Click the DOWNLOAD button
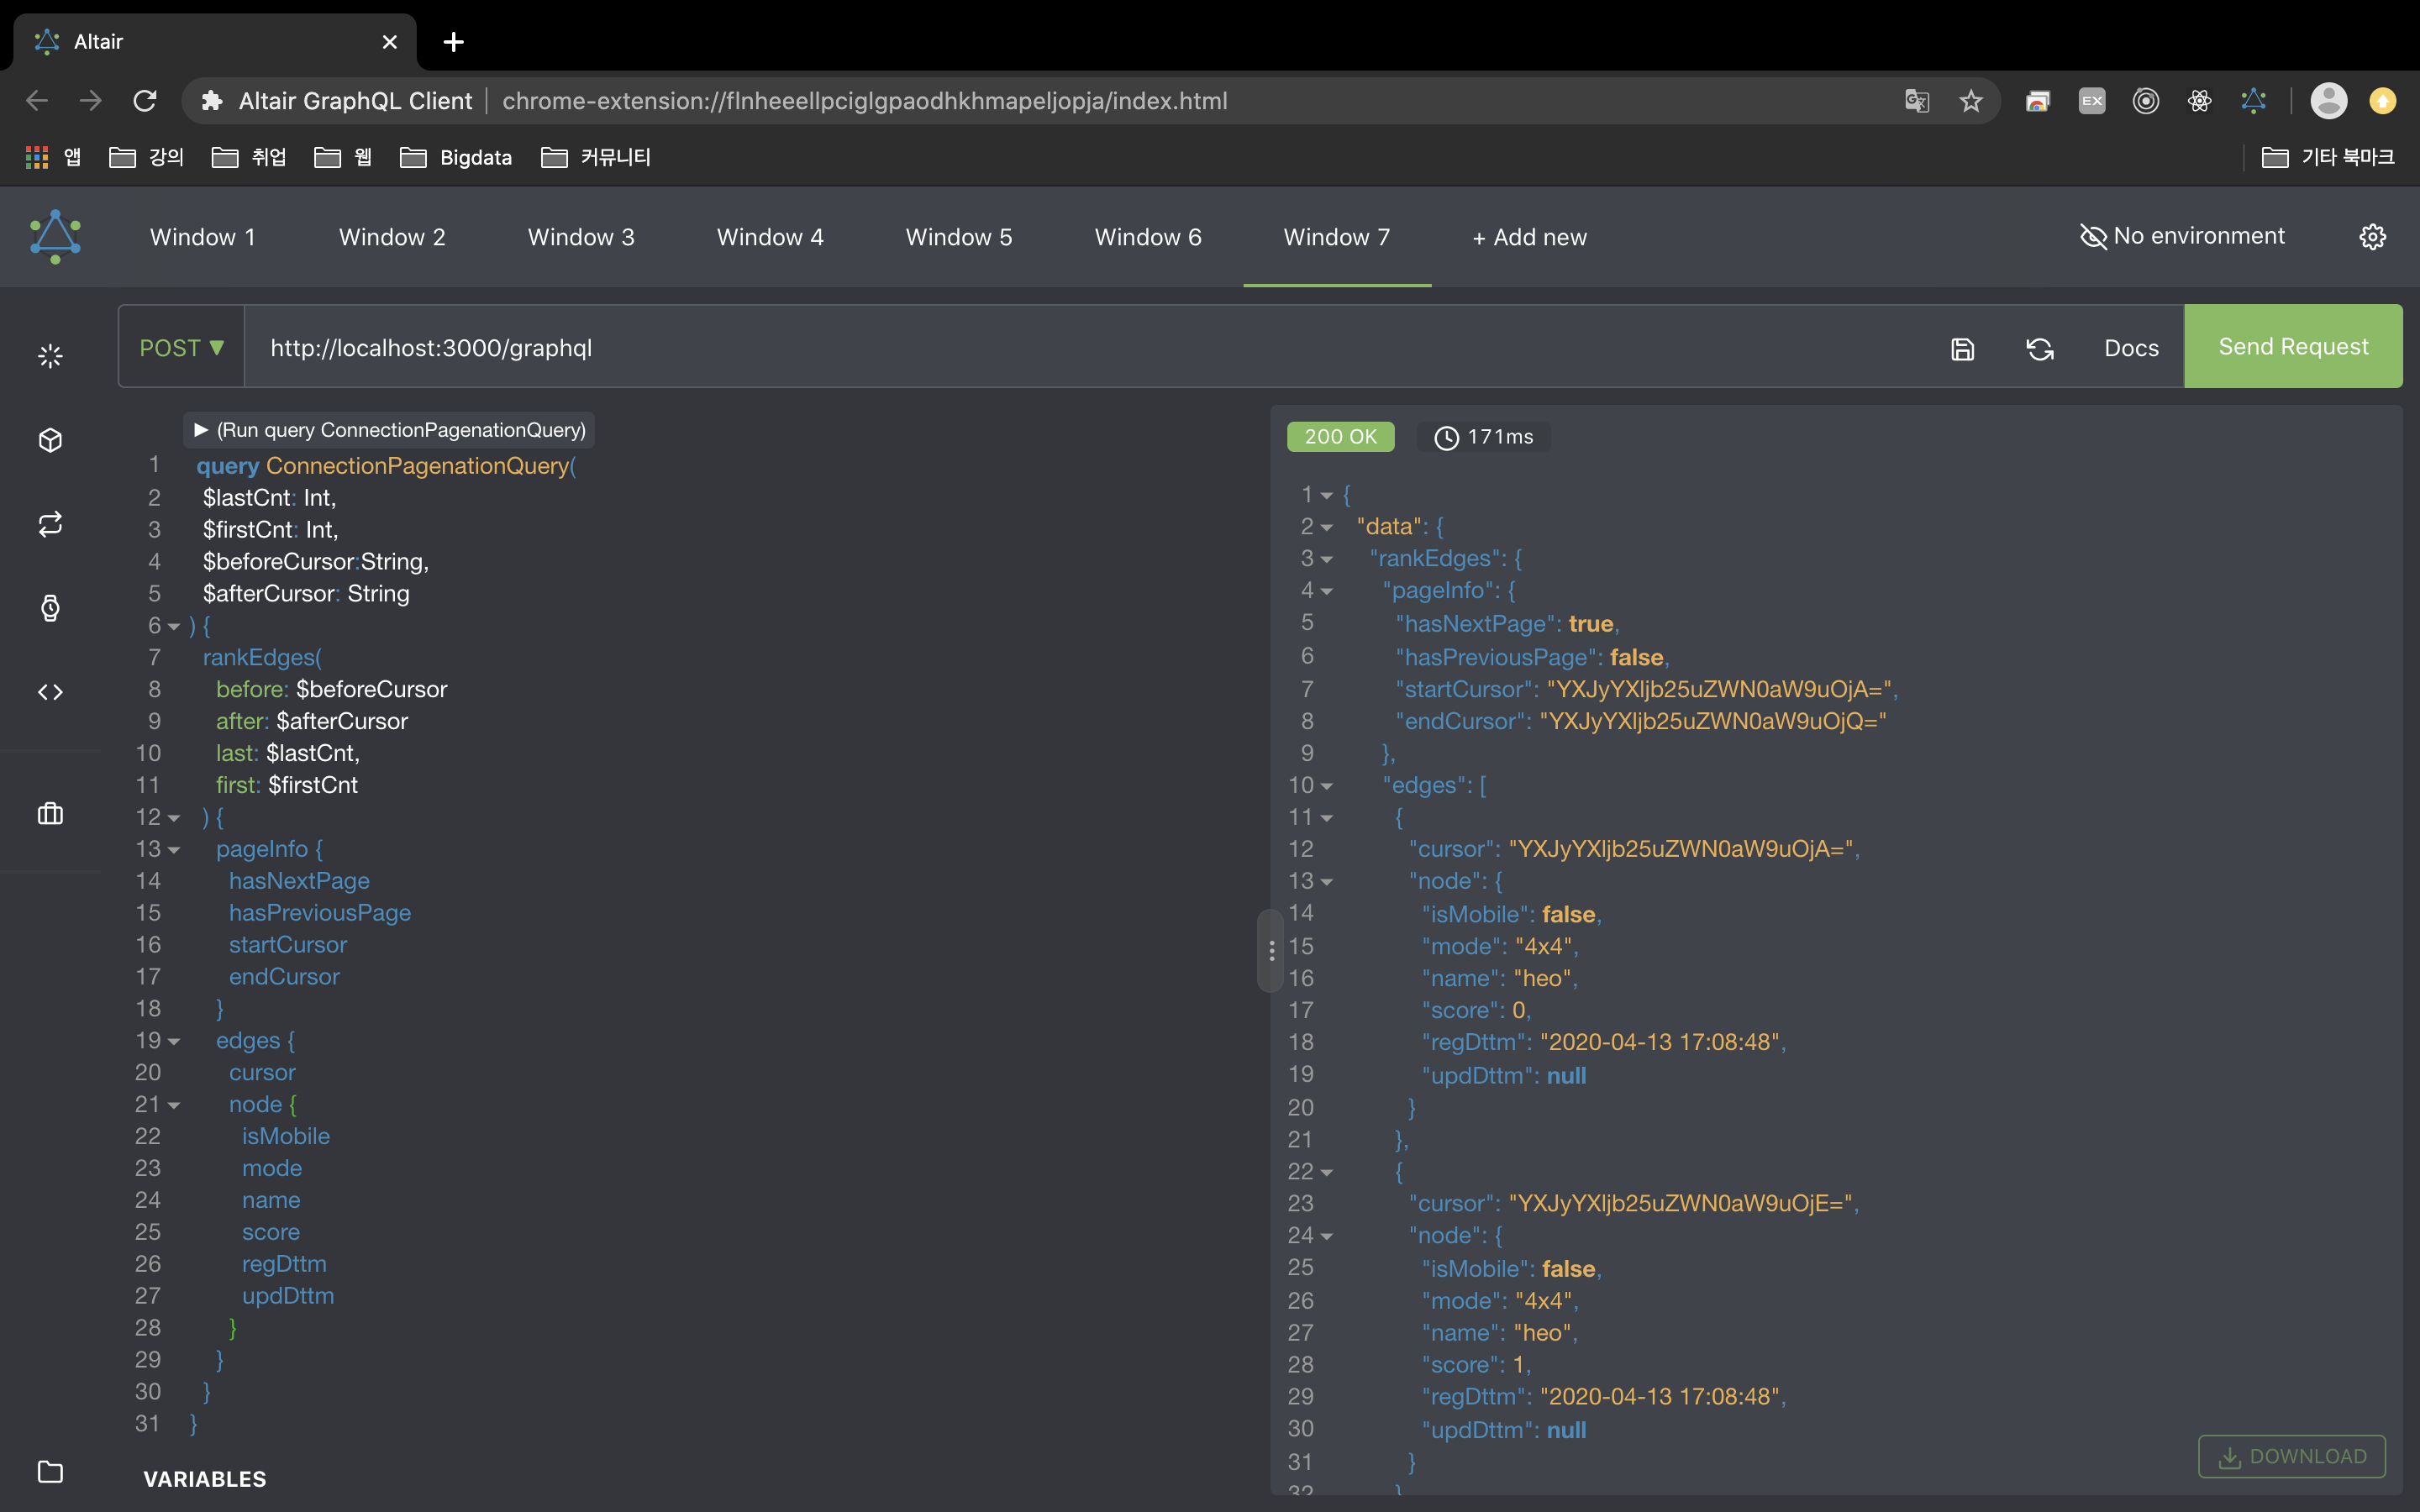The image size is (2420, 1512). 2291,1456
